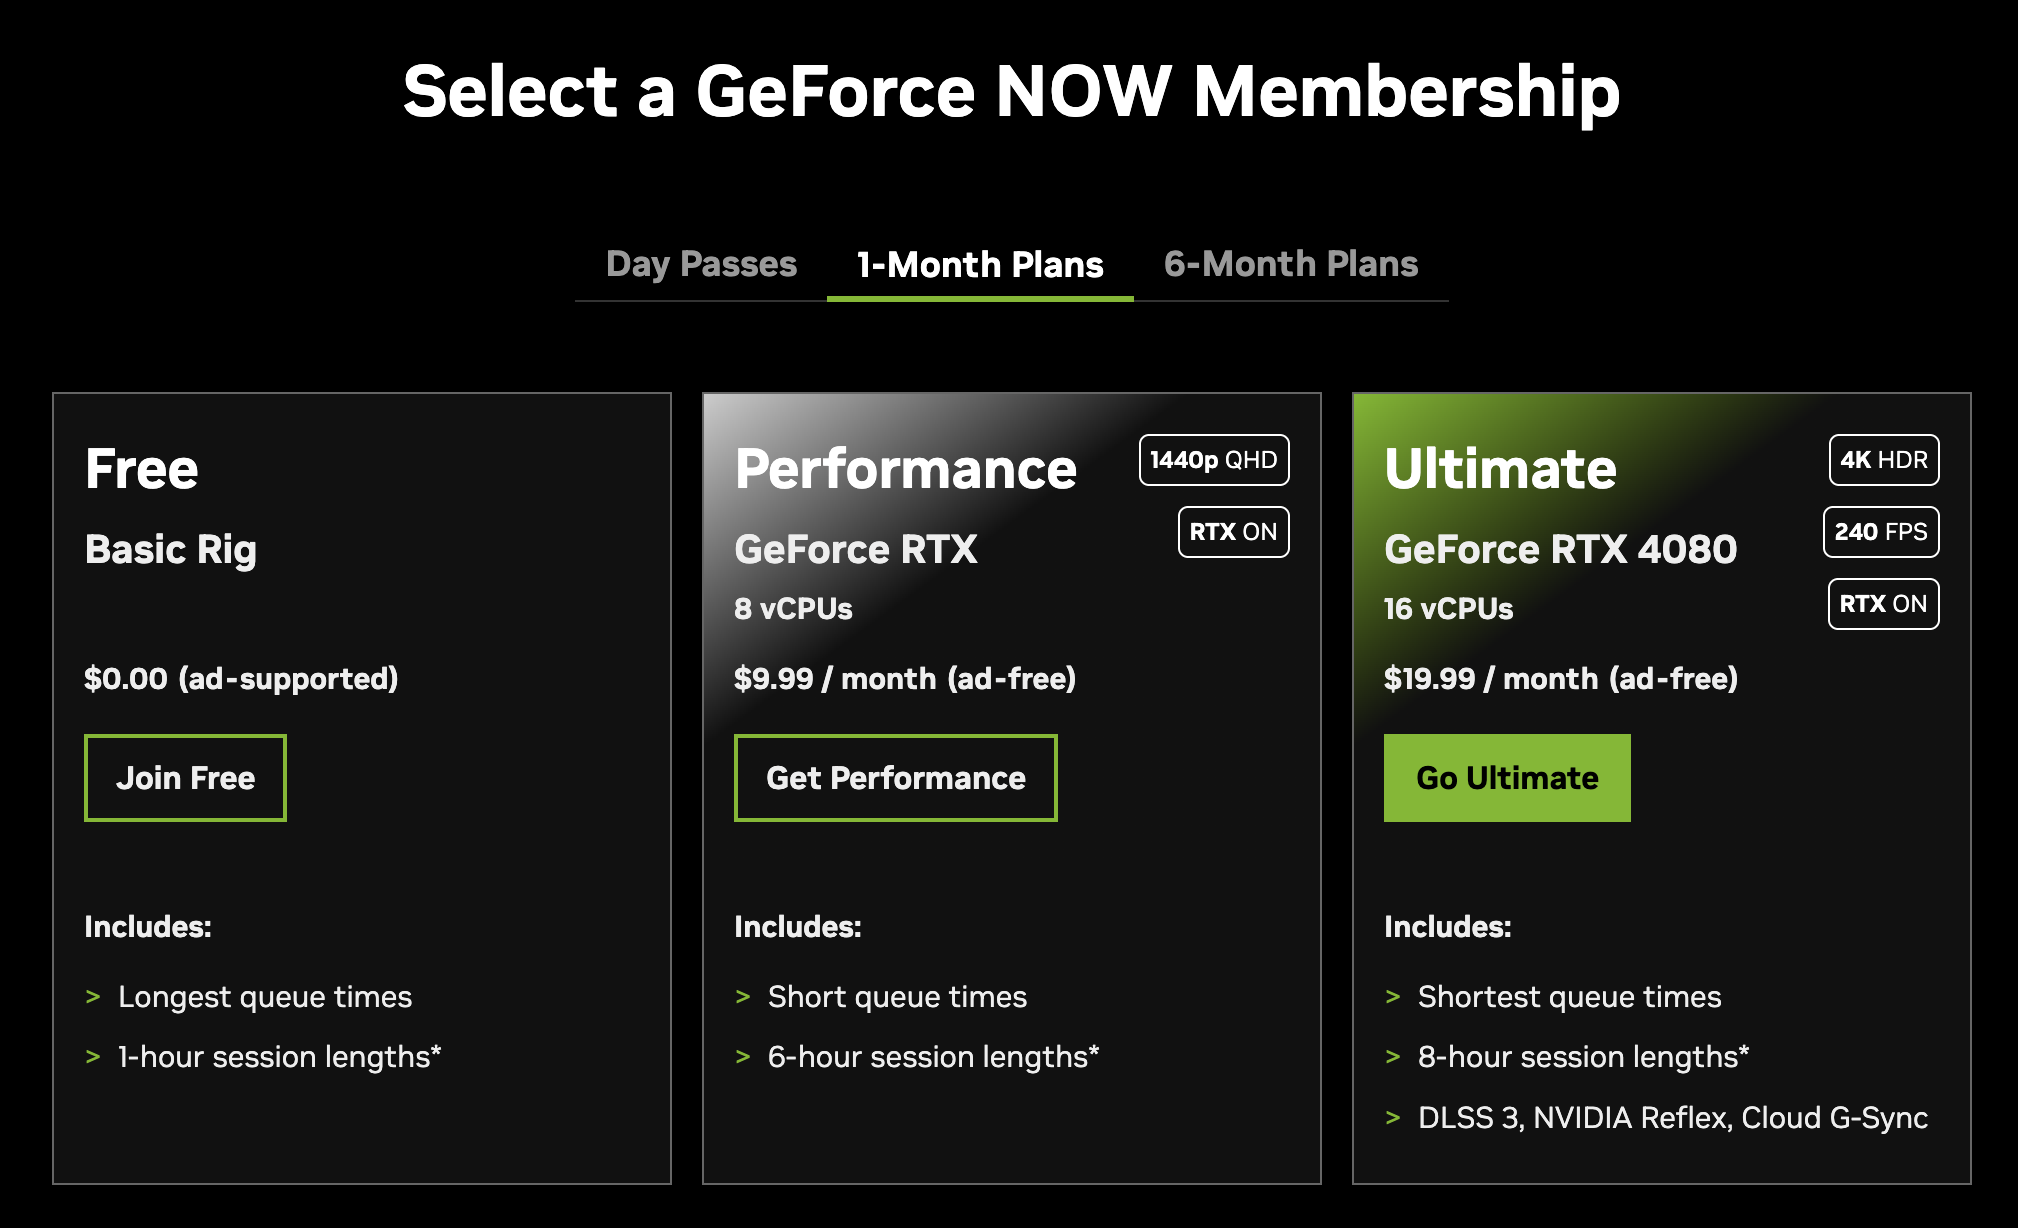The image size is (2018, 1228).
Task: Click the 1-hour session lengths item
Action: pos(280,1057)
